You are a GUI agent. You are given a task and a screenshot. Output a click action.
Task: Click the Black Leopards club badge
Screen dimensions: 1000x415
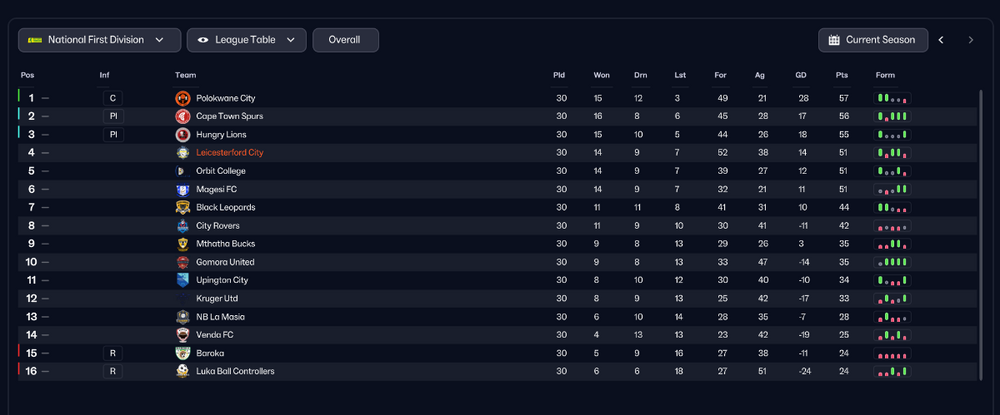[182, 207]
